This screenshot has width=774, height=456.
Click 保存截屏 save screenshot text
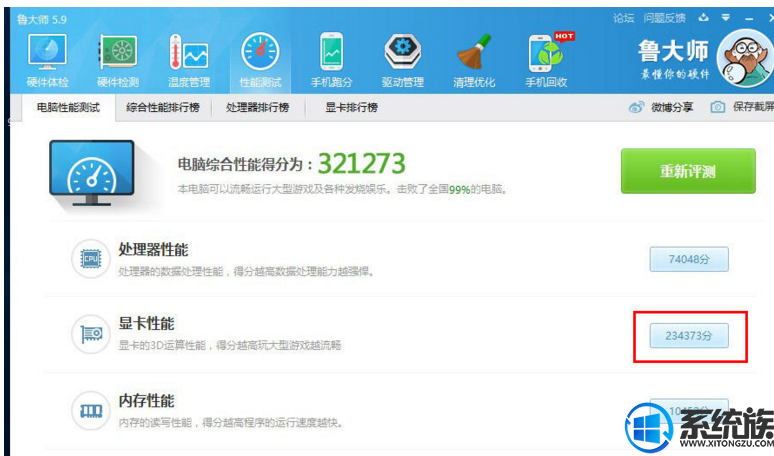pyautogui.click(x=753, y=107)
